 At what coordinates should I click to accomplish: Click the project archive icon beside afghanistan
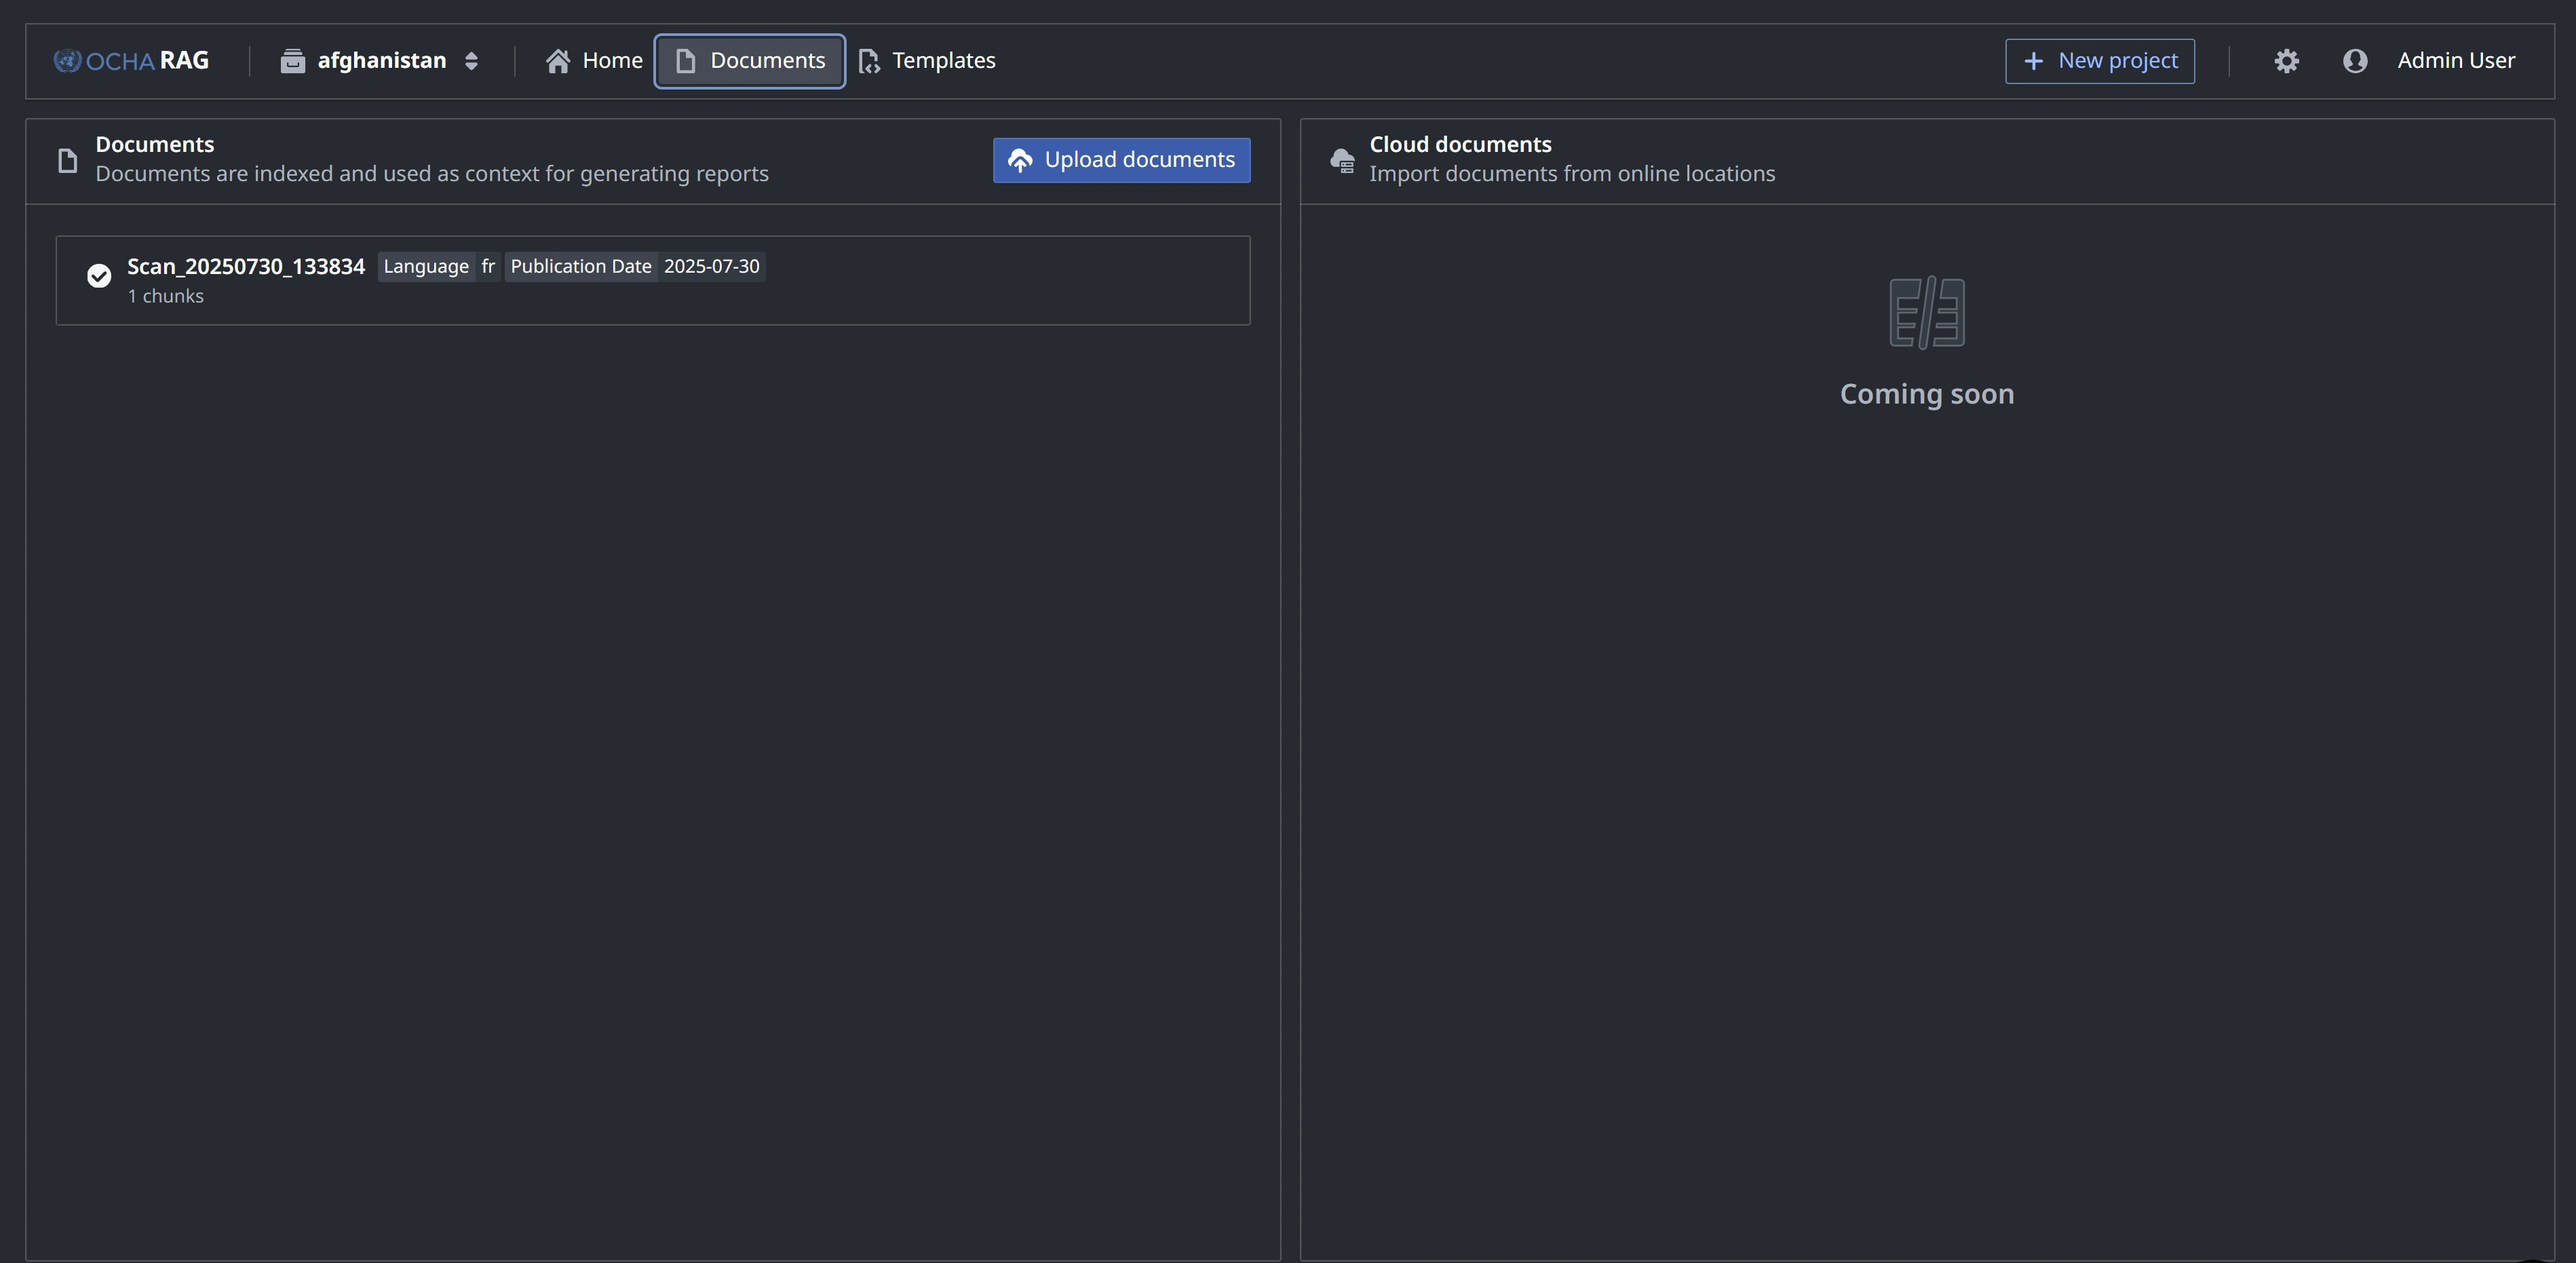[x=292, y=61]
